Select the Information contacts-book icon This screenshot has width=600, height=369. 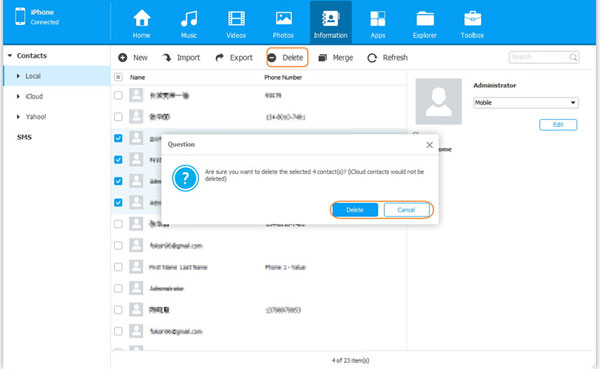pos(331,18)
